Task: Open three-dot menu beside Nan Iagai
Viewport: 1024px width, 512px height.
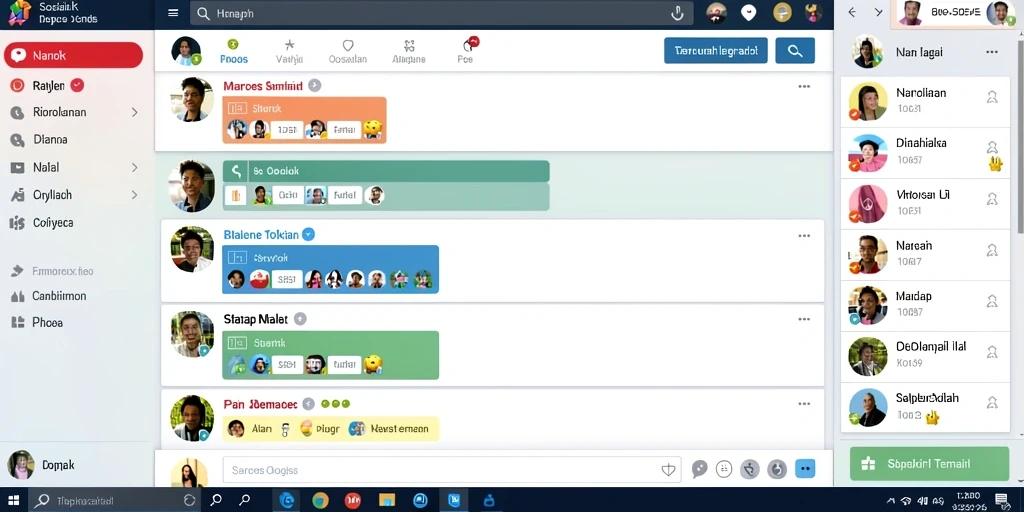Action: coord(991,52)
